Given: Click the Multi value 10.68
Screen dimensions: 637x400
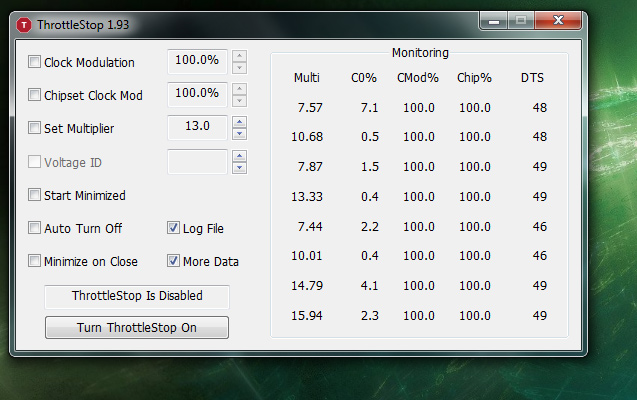Looking at the screenshot, I should (307, 137).
